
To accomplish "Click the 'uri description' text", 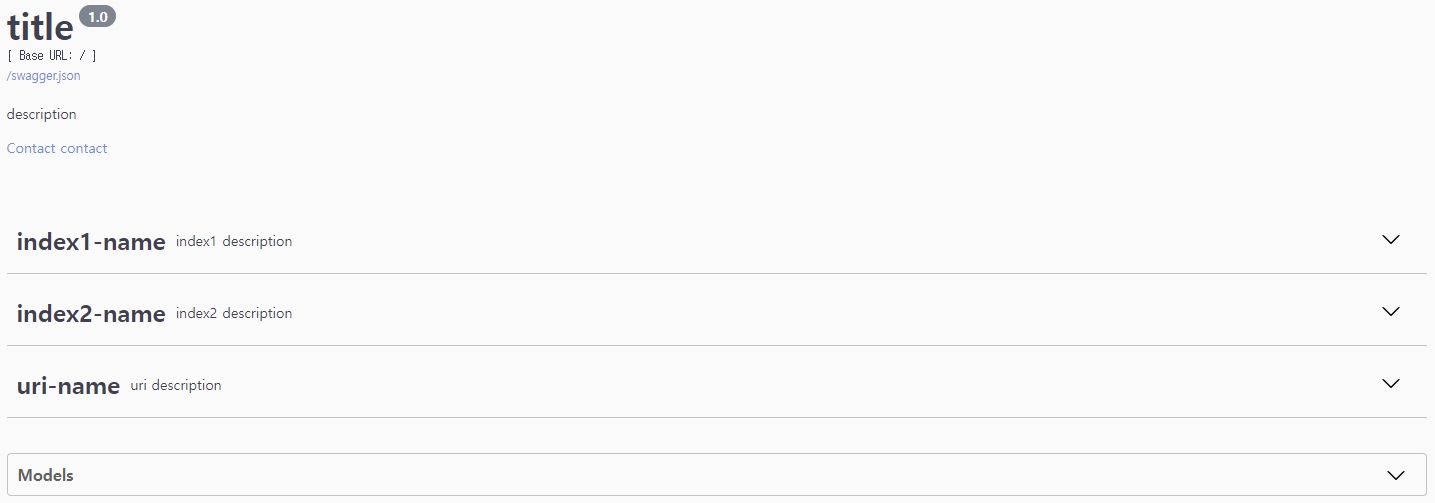I will [x=176, y=385].
